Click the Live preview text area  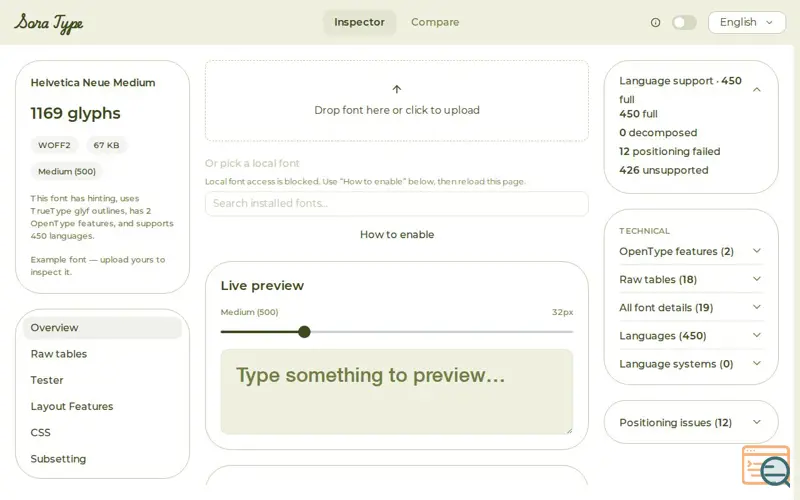396,392
